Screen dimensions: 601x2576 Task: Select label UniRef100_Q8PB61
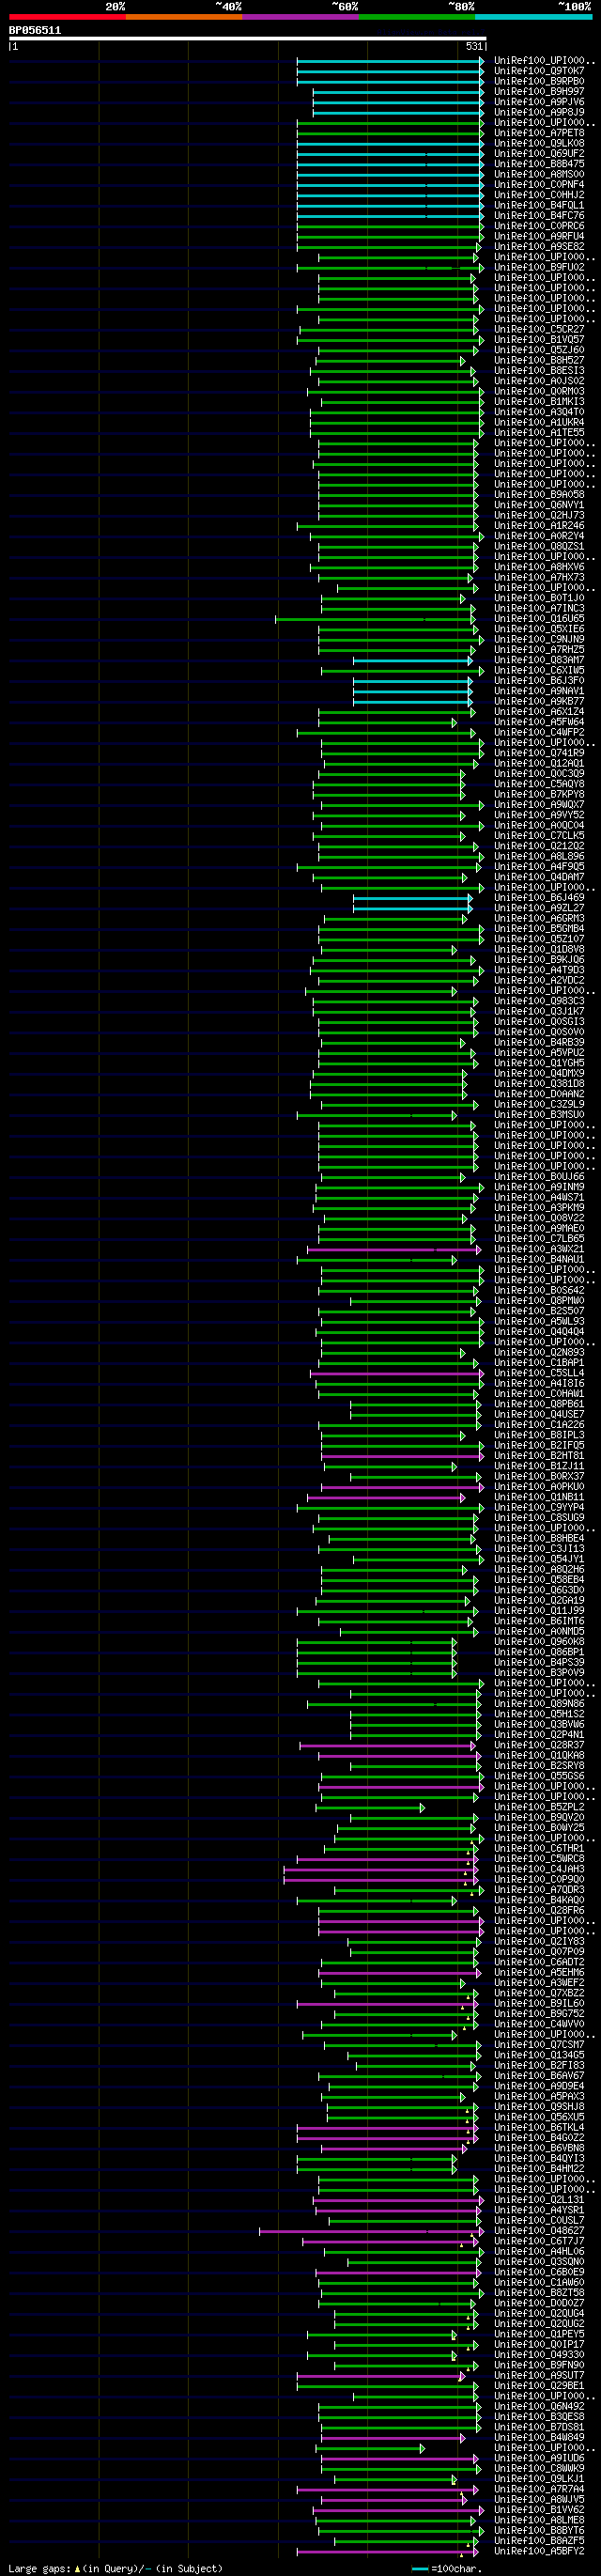tap(539, 1404)
